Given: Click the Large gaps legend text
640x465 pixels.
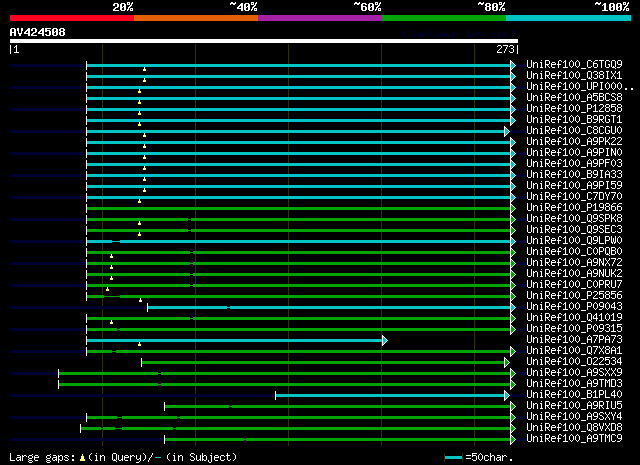Looking at the screenshot, I should point(42,458).
